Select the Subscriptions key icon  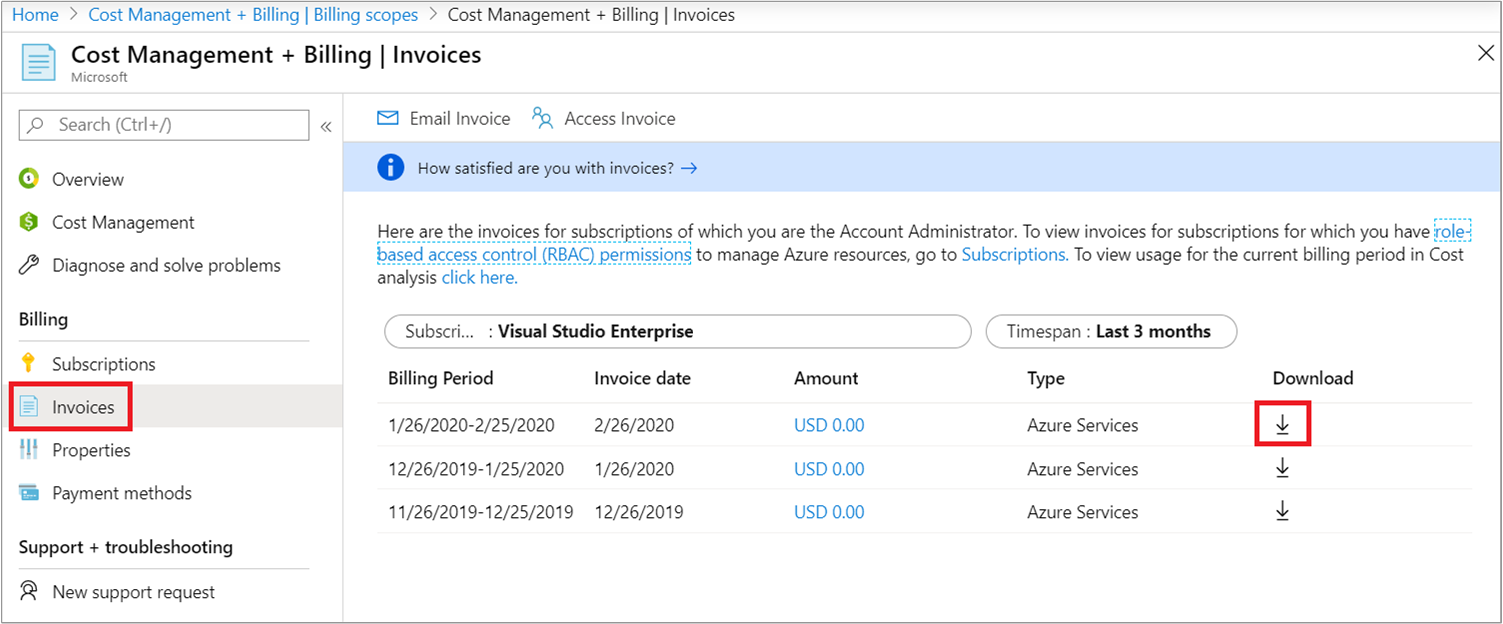[x=31, y=364]
